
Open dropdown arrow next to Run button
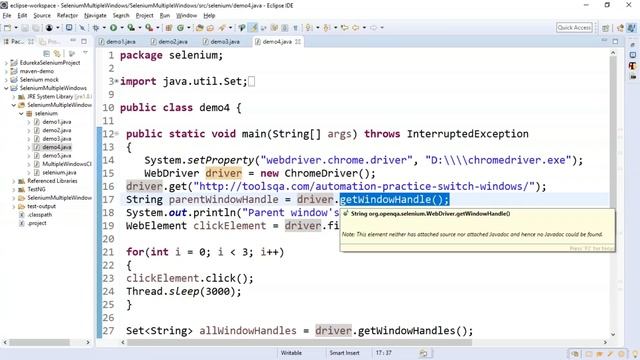coord(121,28)
